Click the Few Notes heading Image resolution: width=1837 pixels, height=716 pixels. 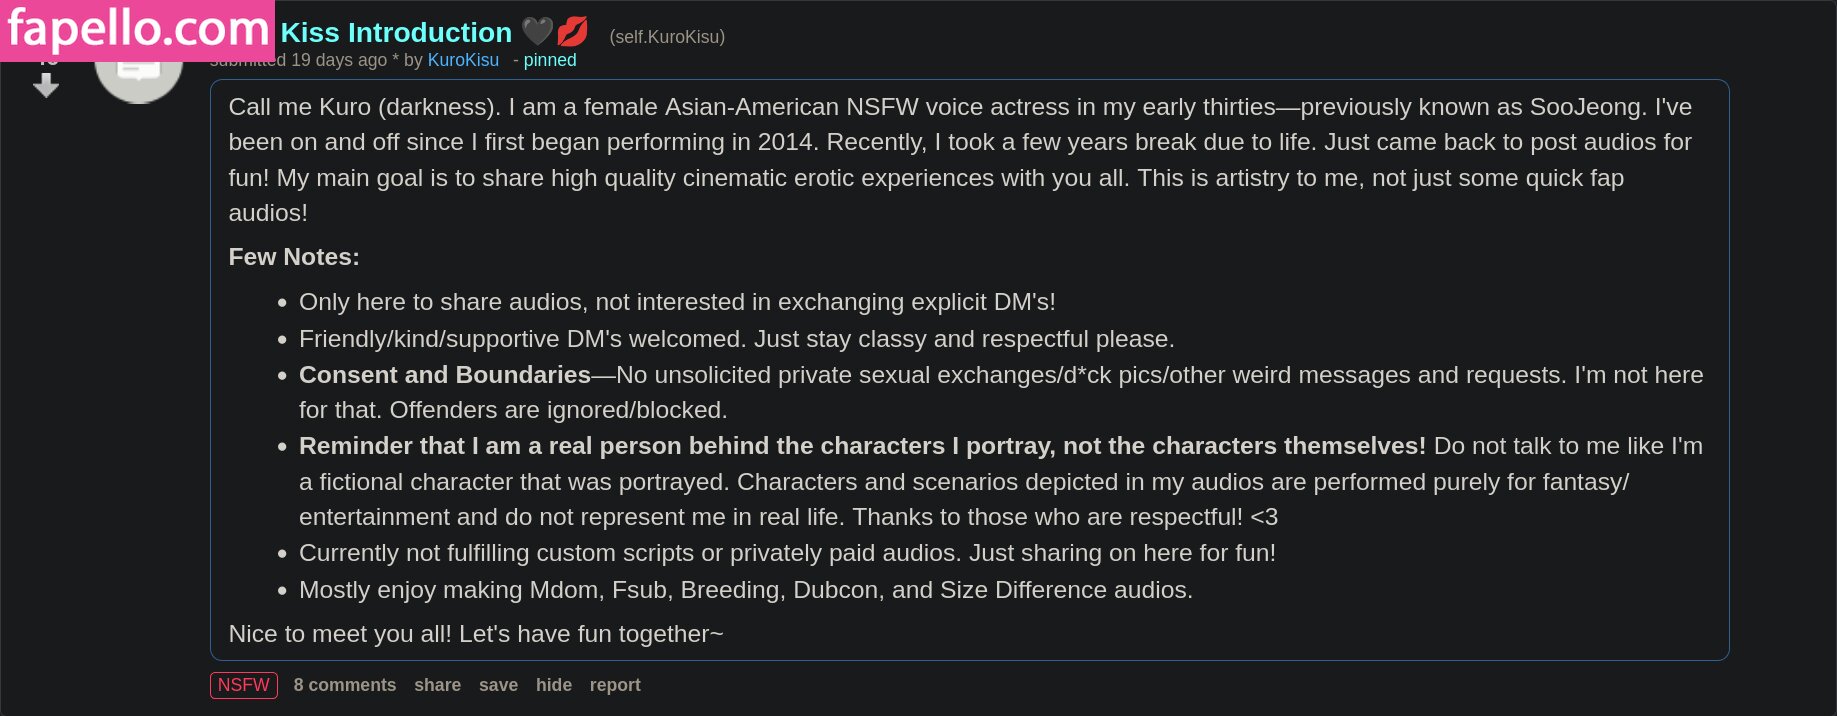click(x=294, y=257)
